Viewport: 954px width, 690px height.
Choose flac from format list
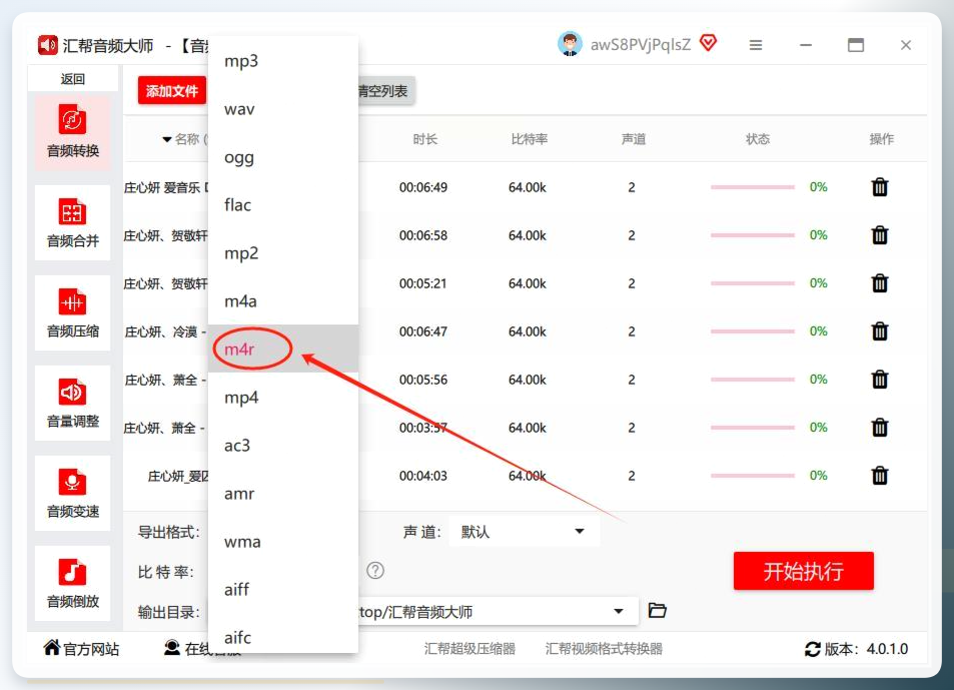click(x=283, y=205)
